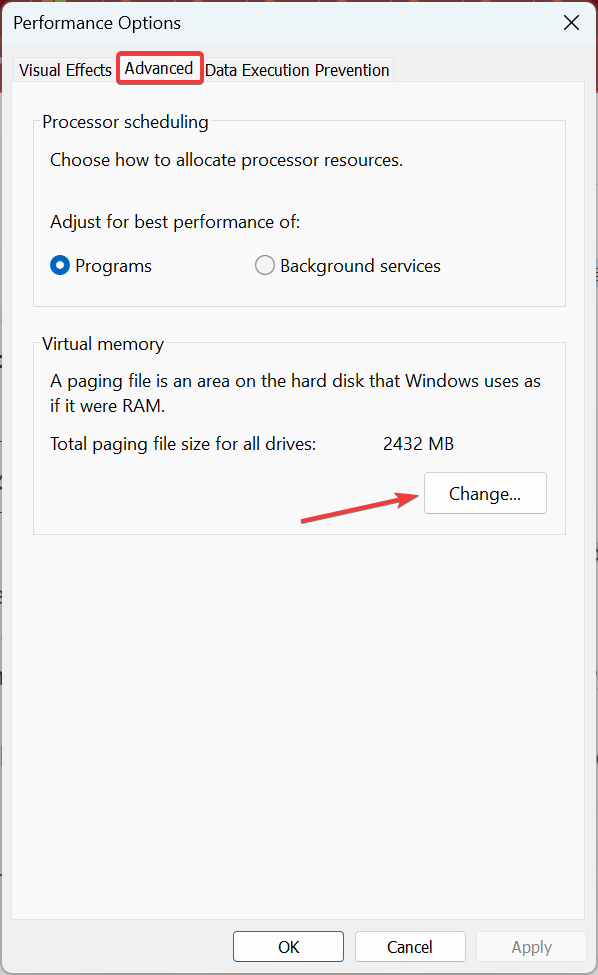Click the 'Programs' label text

113,266
